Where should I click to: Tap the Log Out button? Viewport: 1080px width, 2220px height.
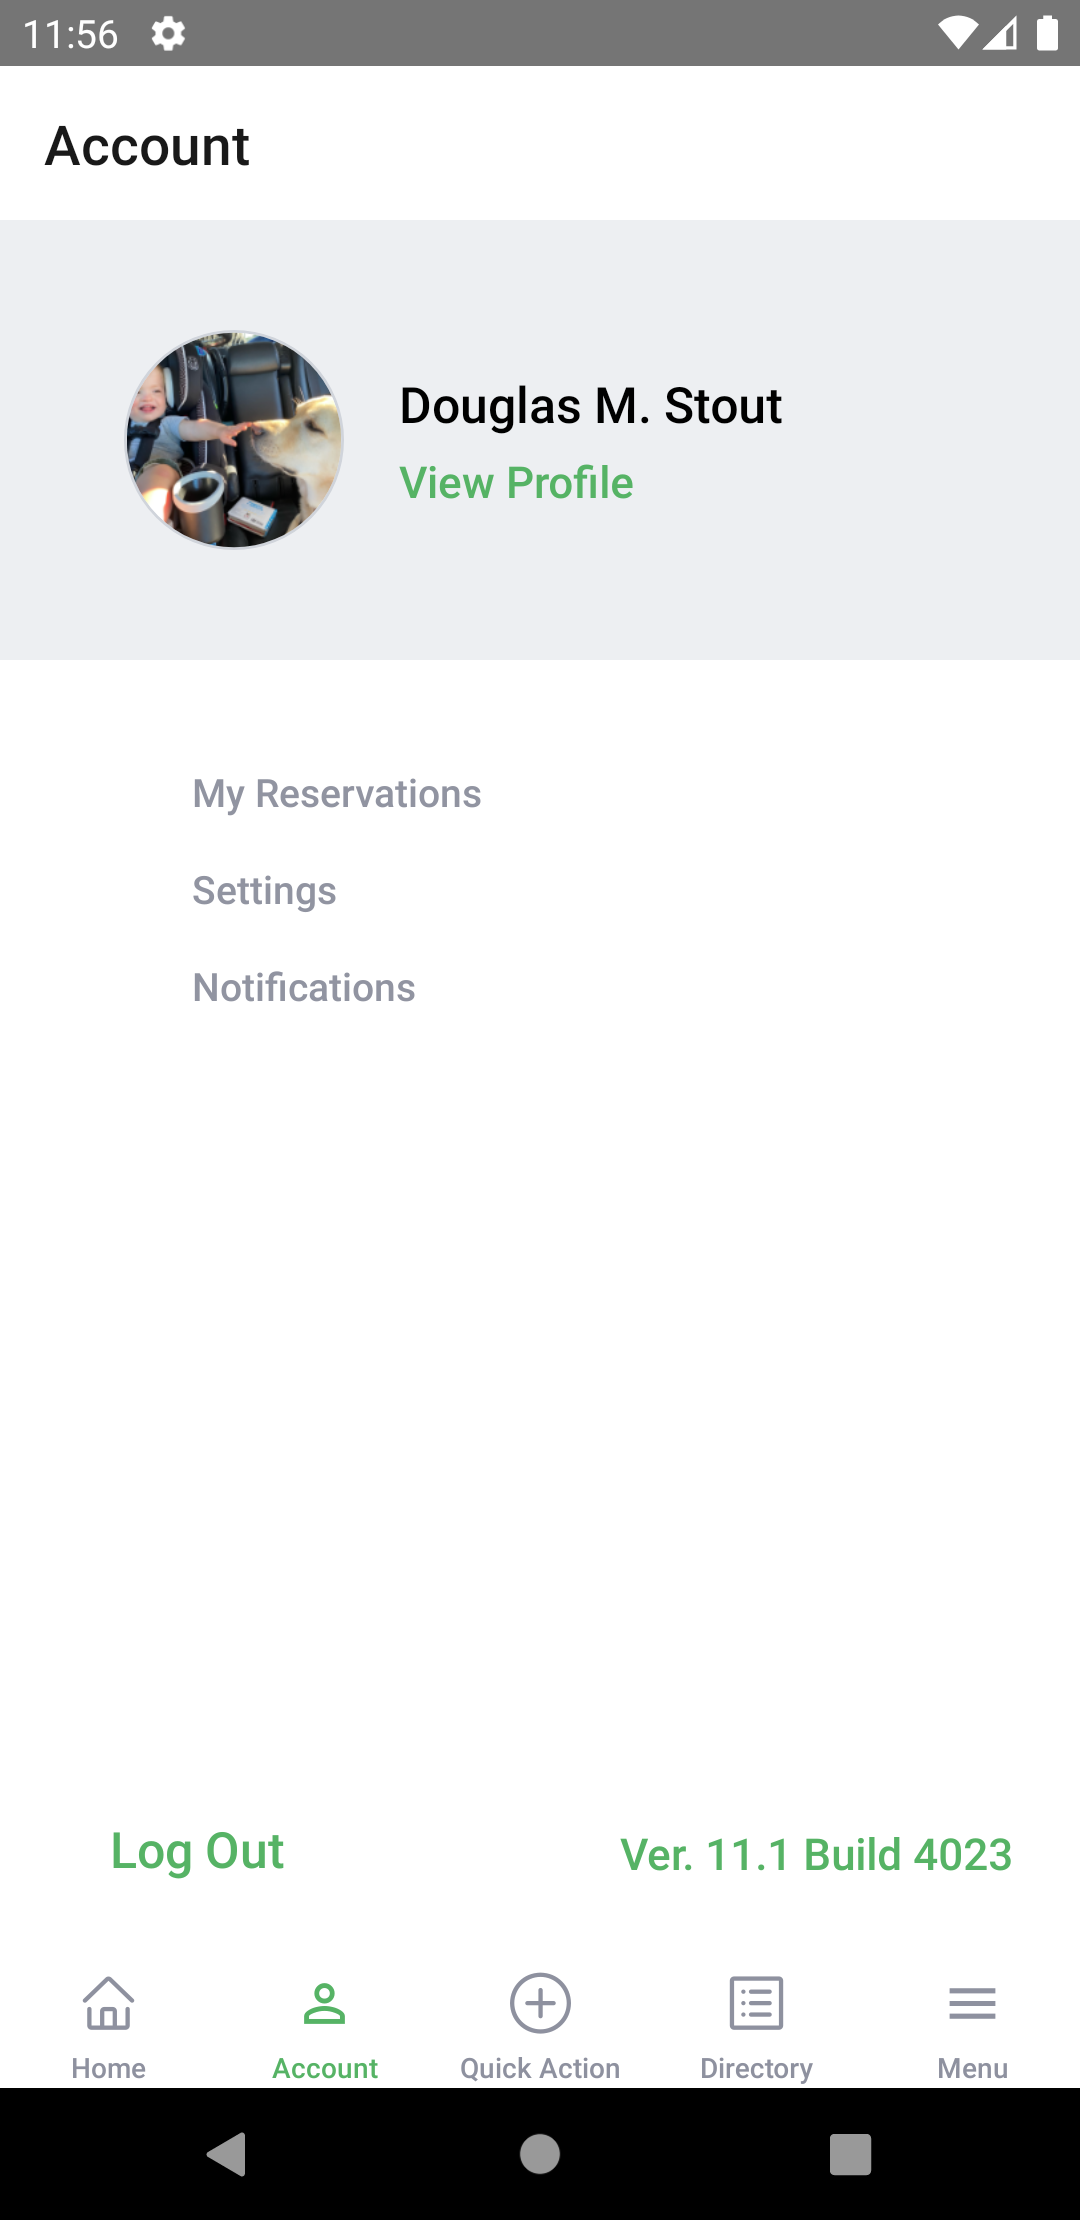pos(197,1851)
